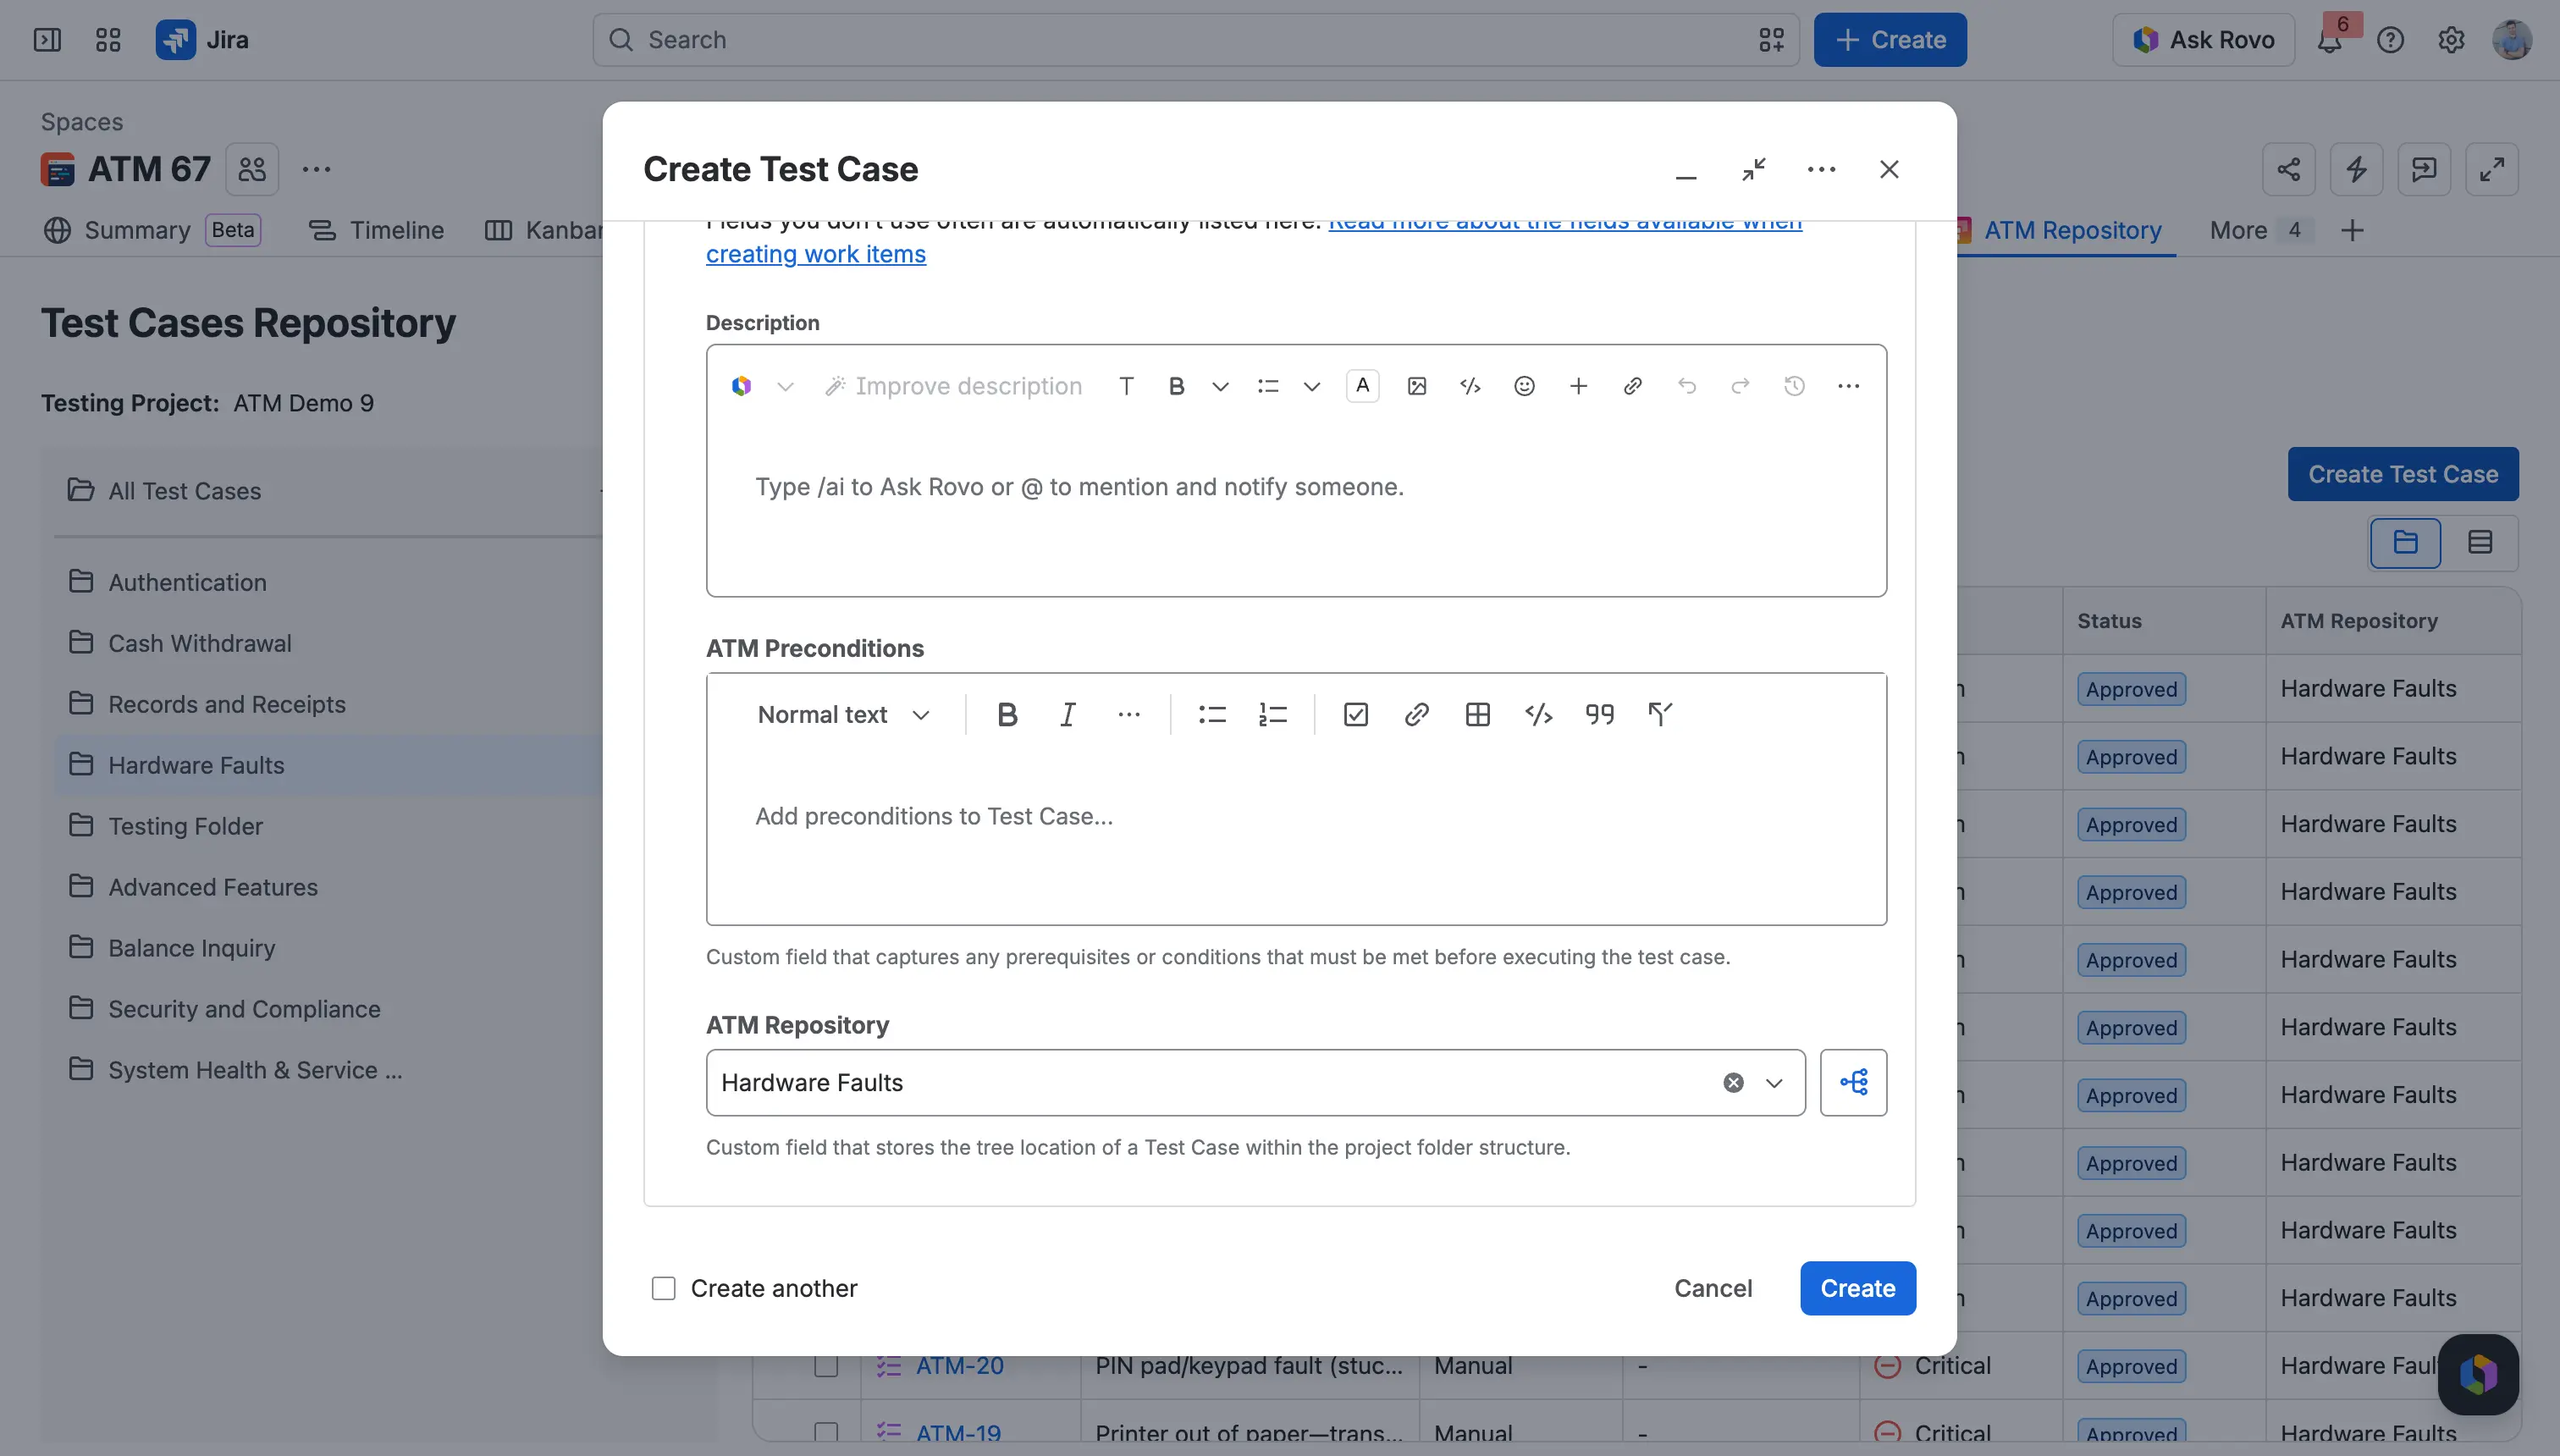Open folder tree picker beside ATM Repository field
Screen dimensions: 2560x1456
[1853, 1082]
